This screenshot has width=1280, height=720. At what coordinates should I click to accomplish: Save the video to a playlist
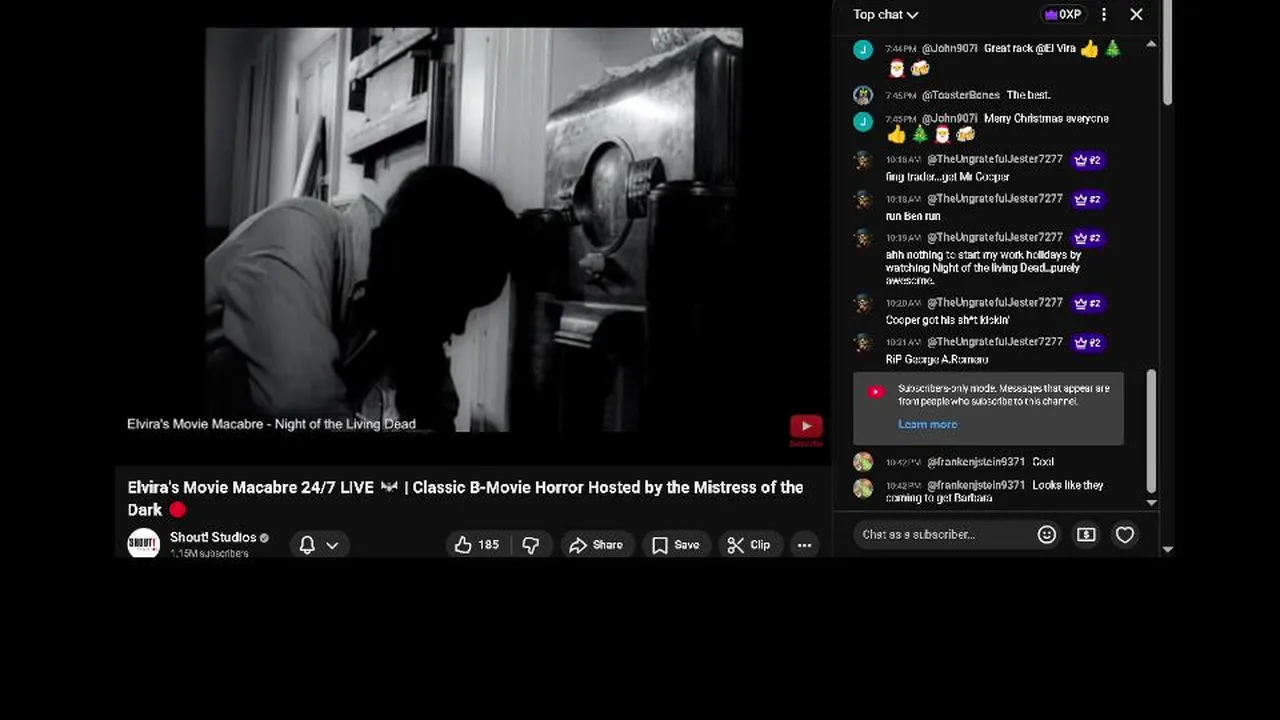pyautogui.click(x=675, y=545)
